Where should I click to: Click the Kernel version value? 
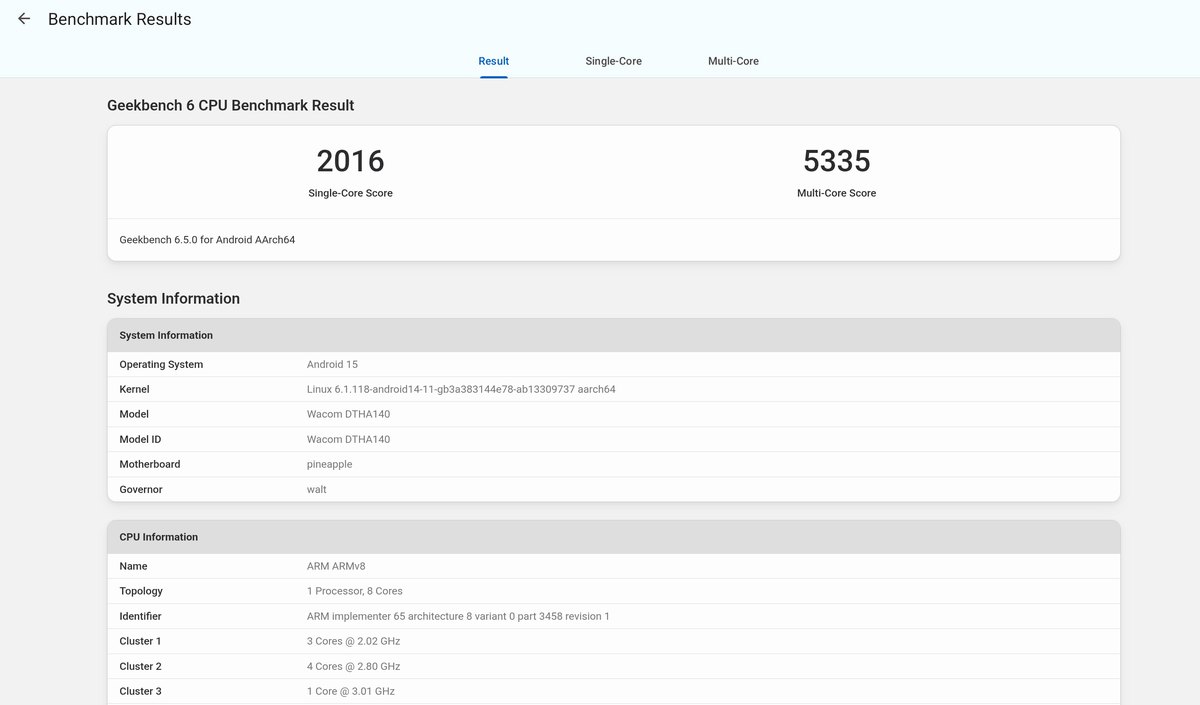coord(460,389)
